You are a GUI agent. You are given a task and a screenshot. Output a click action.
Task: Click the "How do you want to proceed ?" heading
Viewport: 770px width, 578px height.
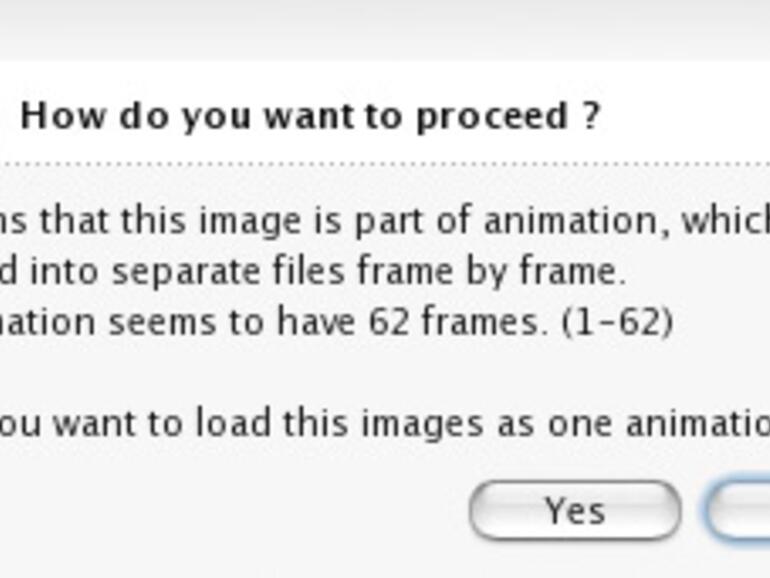310,116
